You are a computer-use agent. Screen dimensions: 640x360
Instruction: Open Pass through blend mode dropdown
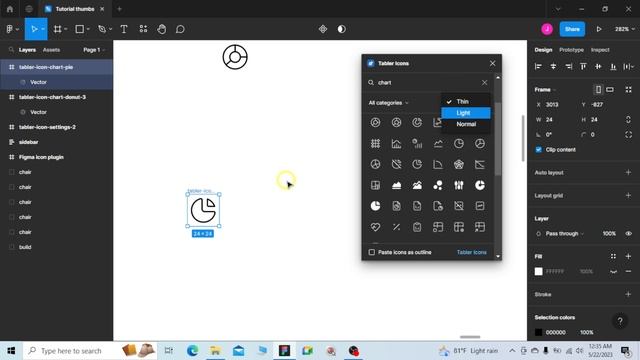[x=564, y=233]
